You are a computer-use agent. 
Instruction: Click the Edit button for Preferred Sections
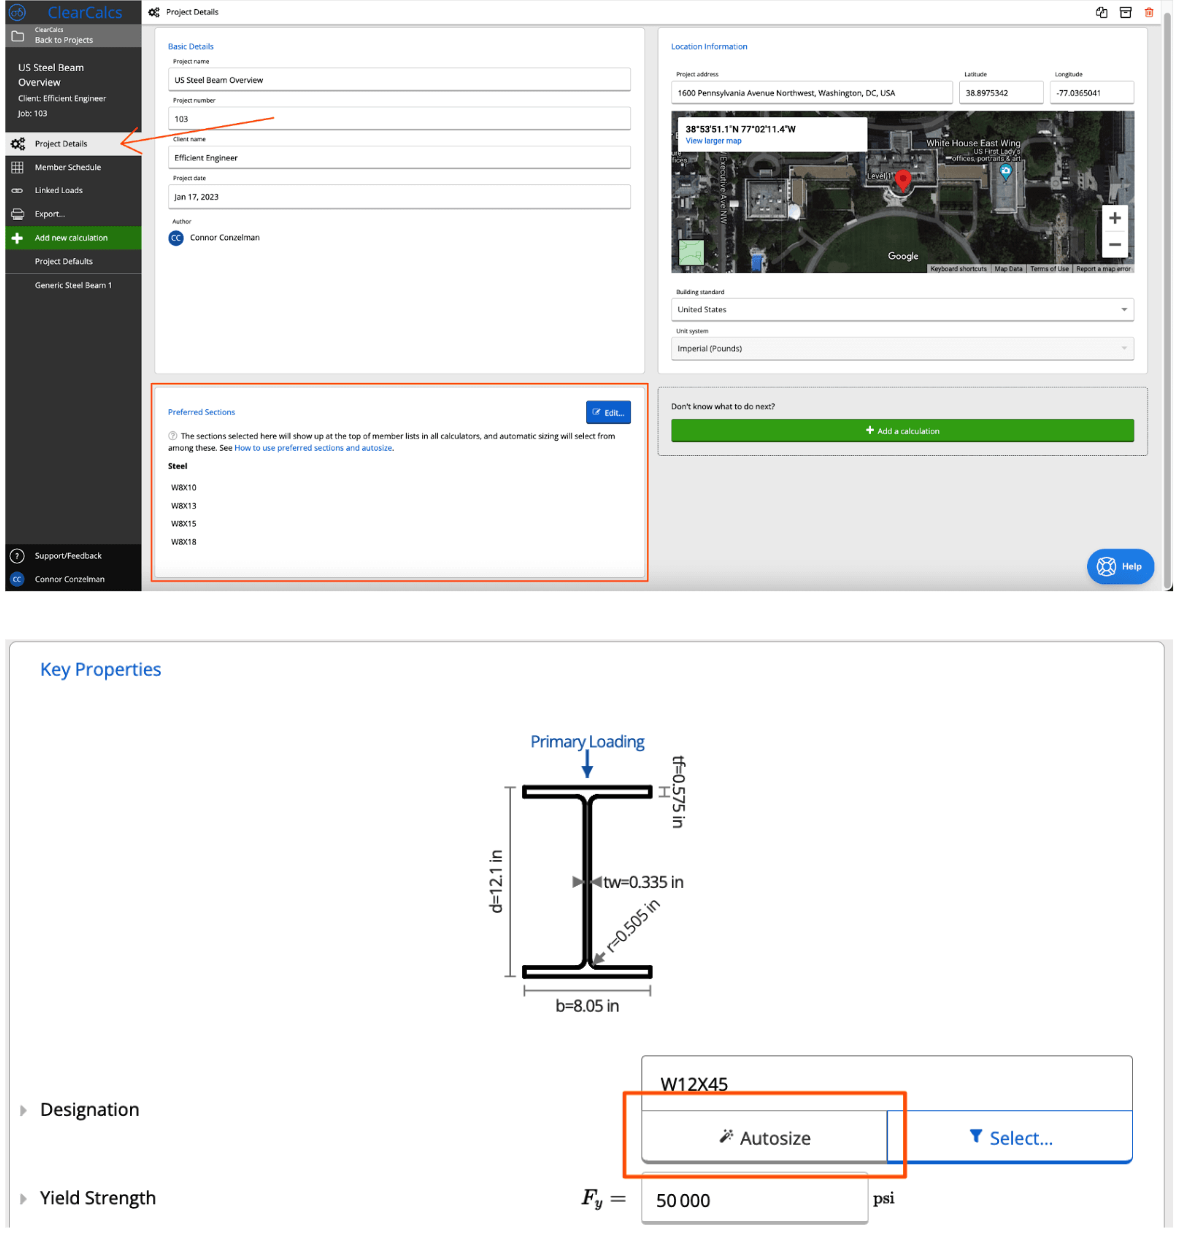click(x=608, y=412)
